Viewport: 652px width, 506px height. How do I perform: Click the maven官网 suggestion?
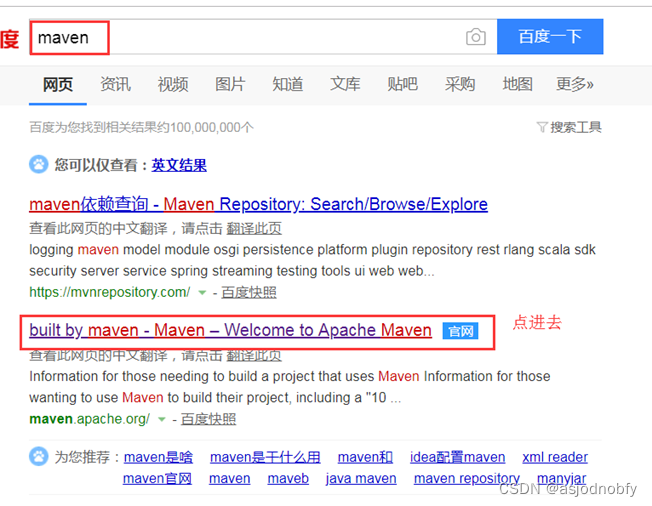coord(157,479)
